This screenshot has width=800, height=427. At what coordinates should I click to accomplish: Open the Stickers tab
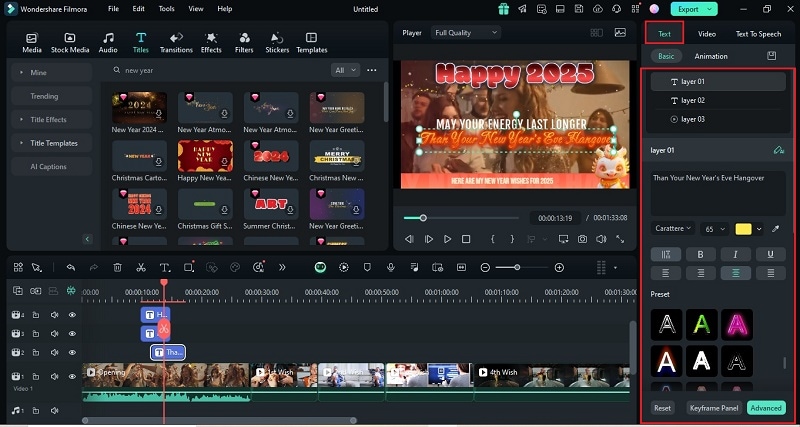[277, 43]
